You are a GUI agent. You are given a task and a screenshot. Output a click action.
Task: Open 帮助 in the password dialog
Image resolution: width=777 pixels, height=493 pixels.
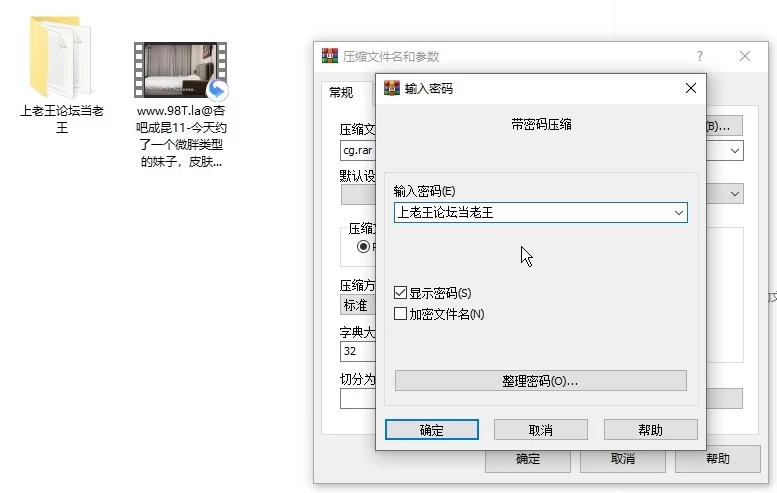click(x=650, y=430)
